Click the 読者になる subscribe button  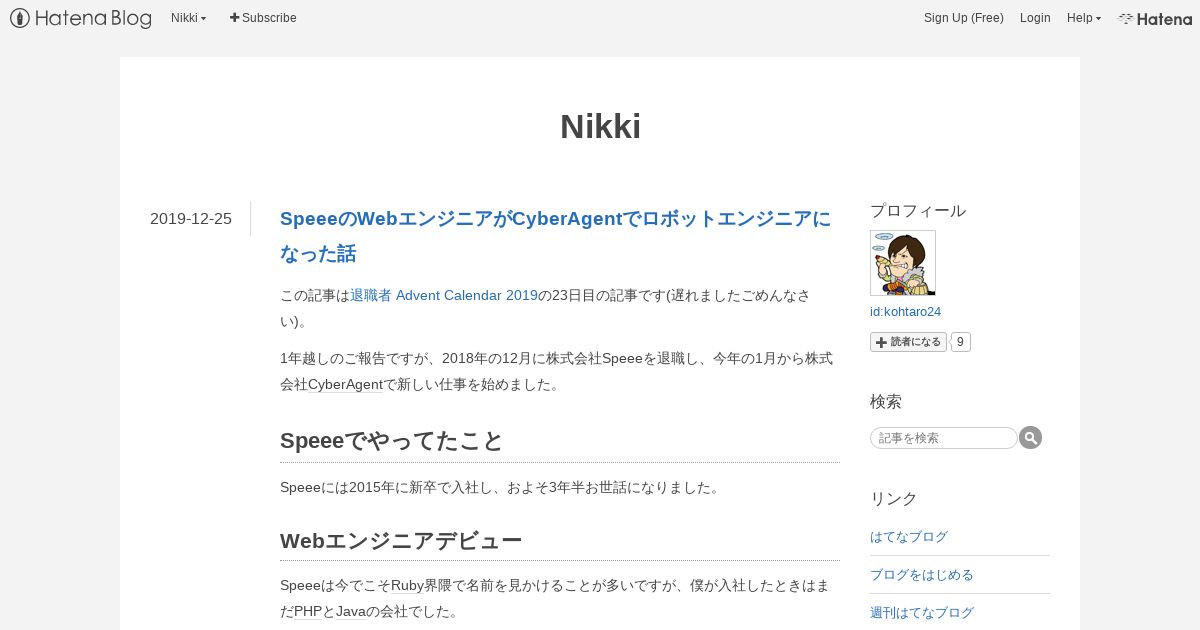point(908,342)
